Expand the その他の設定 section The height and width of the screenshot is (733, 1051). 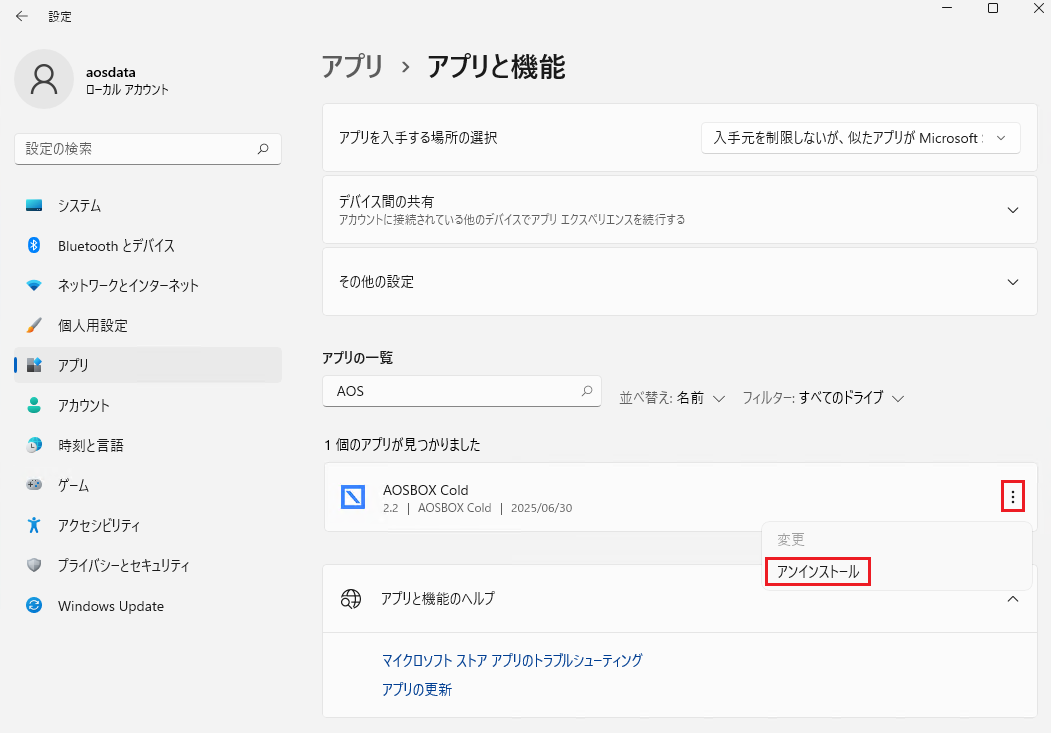(x=1012, y=282)
